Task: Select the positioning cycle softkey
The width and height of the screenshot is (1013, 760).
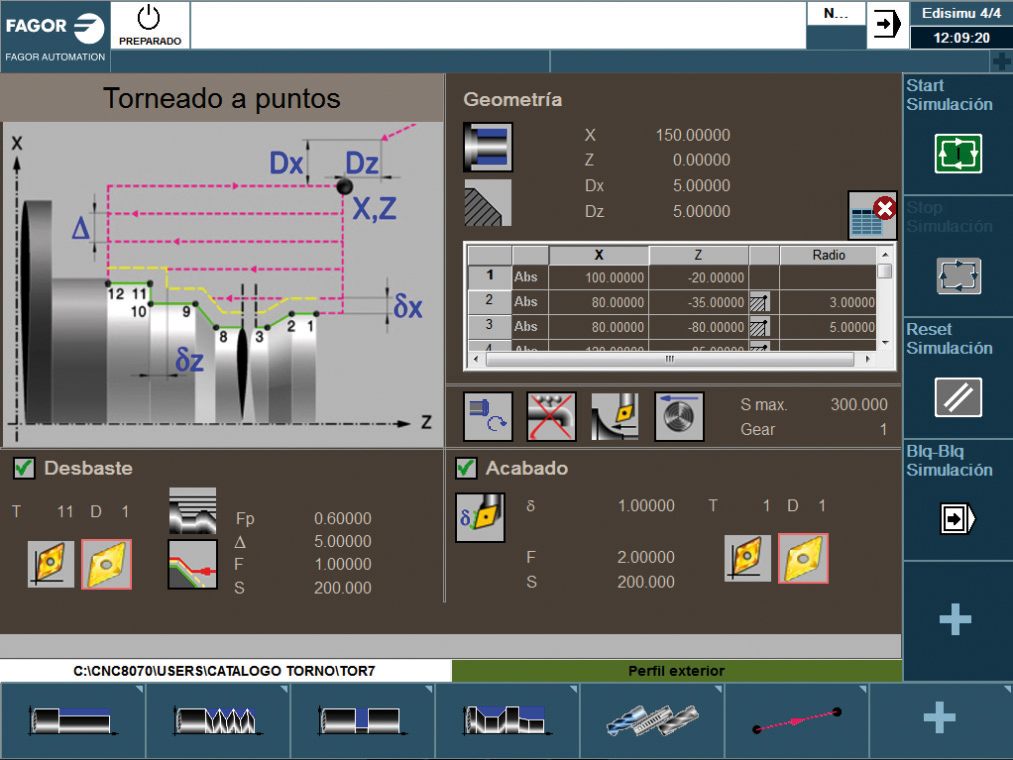Action: coord(796,720)
